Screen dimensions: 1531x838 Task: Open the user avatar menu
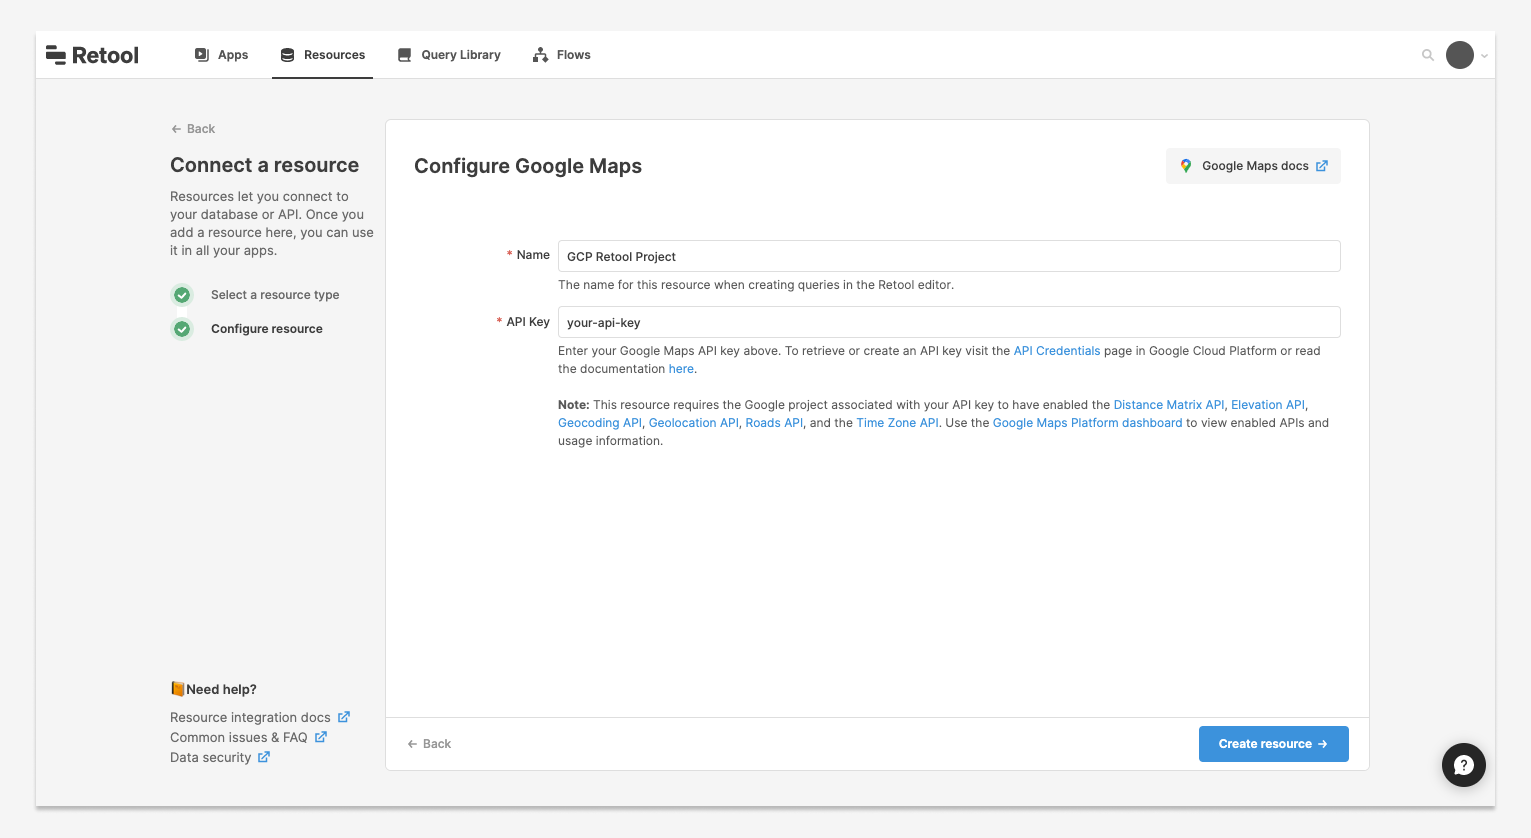coord(1460,55)
